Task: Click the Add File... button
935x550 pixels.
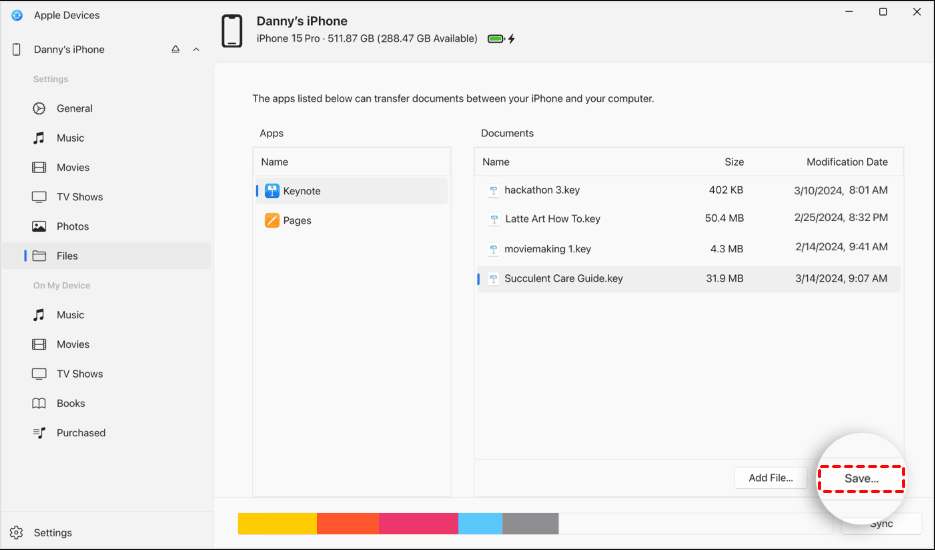Action: 770,478
